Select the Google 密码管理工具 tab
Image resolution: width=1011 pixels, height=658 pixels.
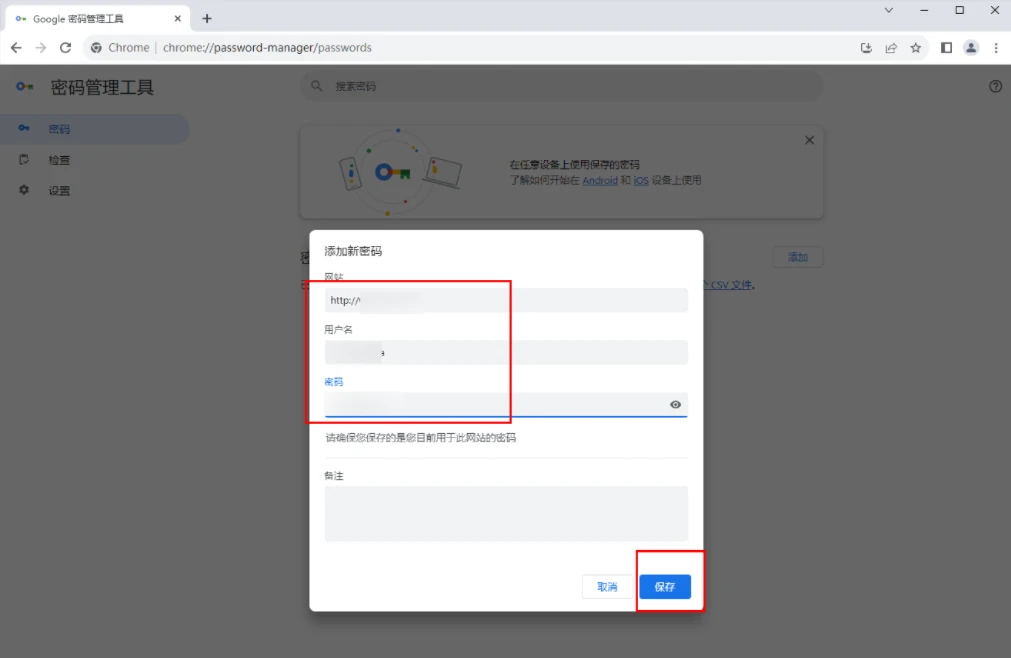[97, 19]
